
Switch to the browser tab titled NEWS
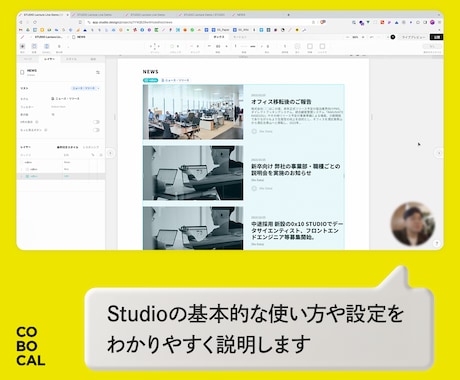[257, 15]
